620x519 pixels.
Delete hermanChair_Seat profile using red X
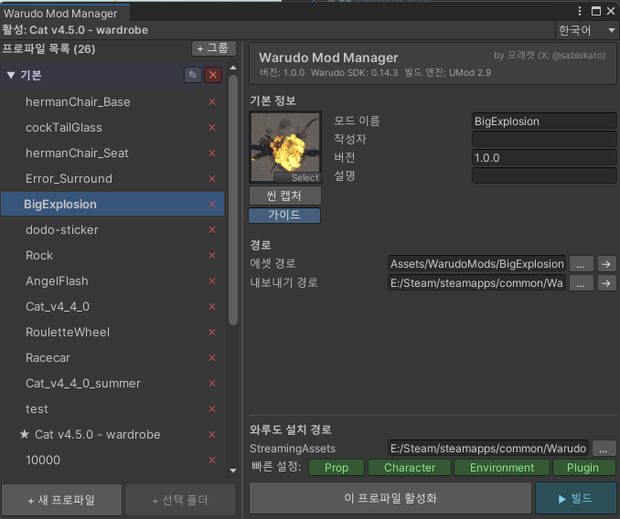pyautogui.click(x=212, y=153)
